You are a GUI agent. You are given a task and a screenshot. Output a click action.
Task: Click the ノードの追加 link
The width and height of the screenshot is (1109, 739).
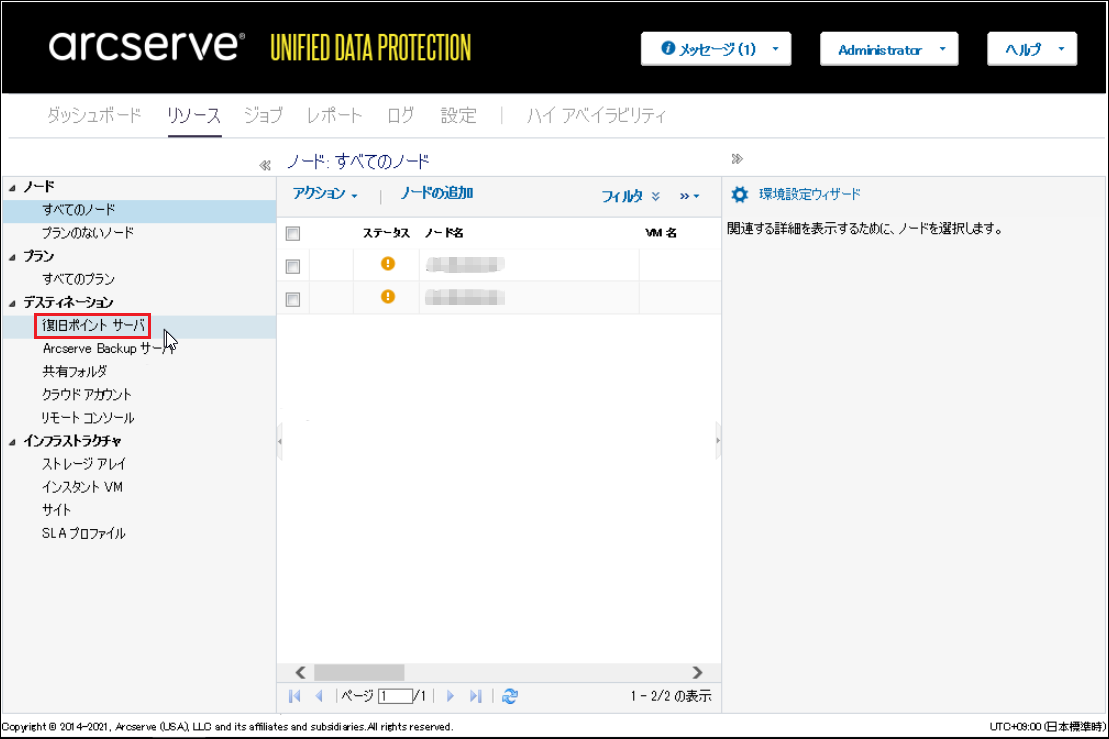coord(437,194)
